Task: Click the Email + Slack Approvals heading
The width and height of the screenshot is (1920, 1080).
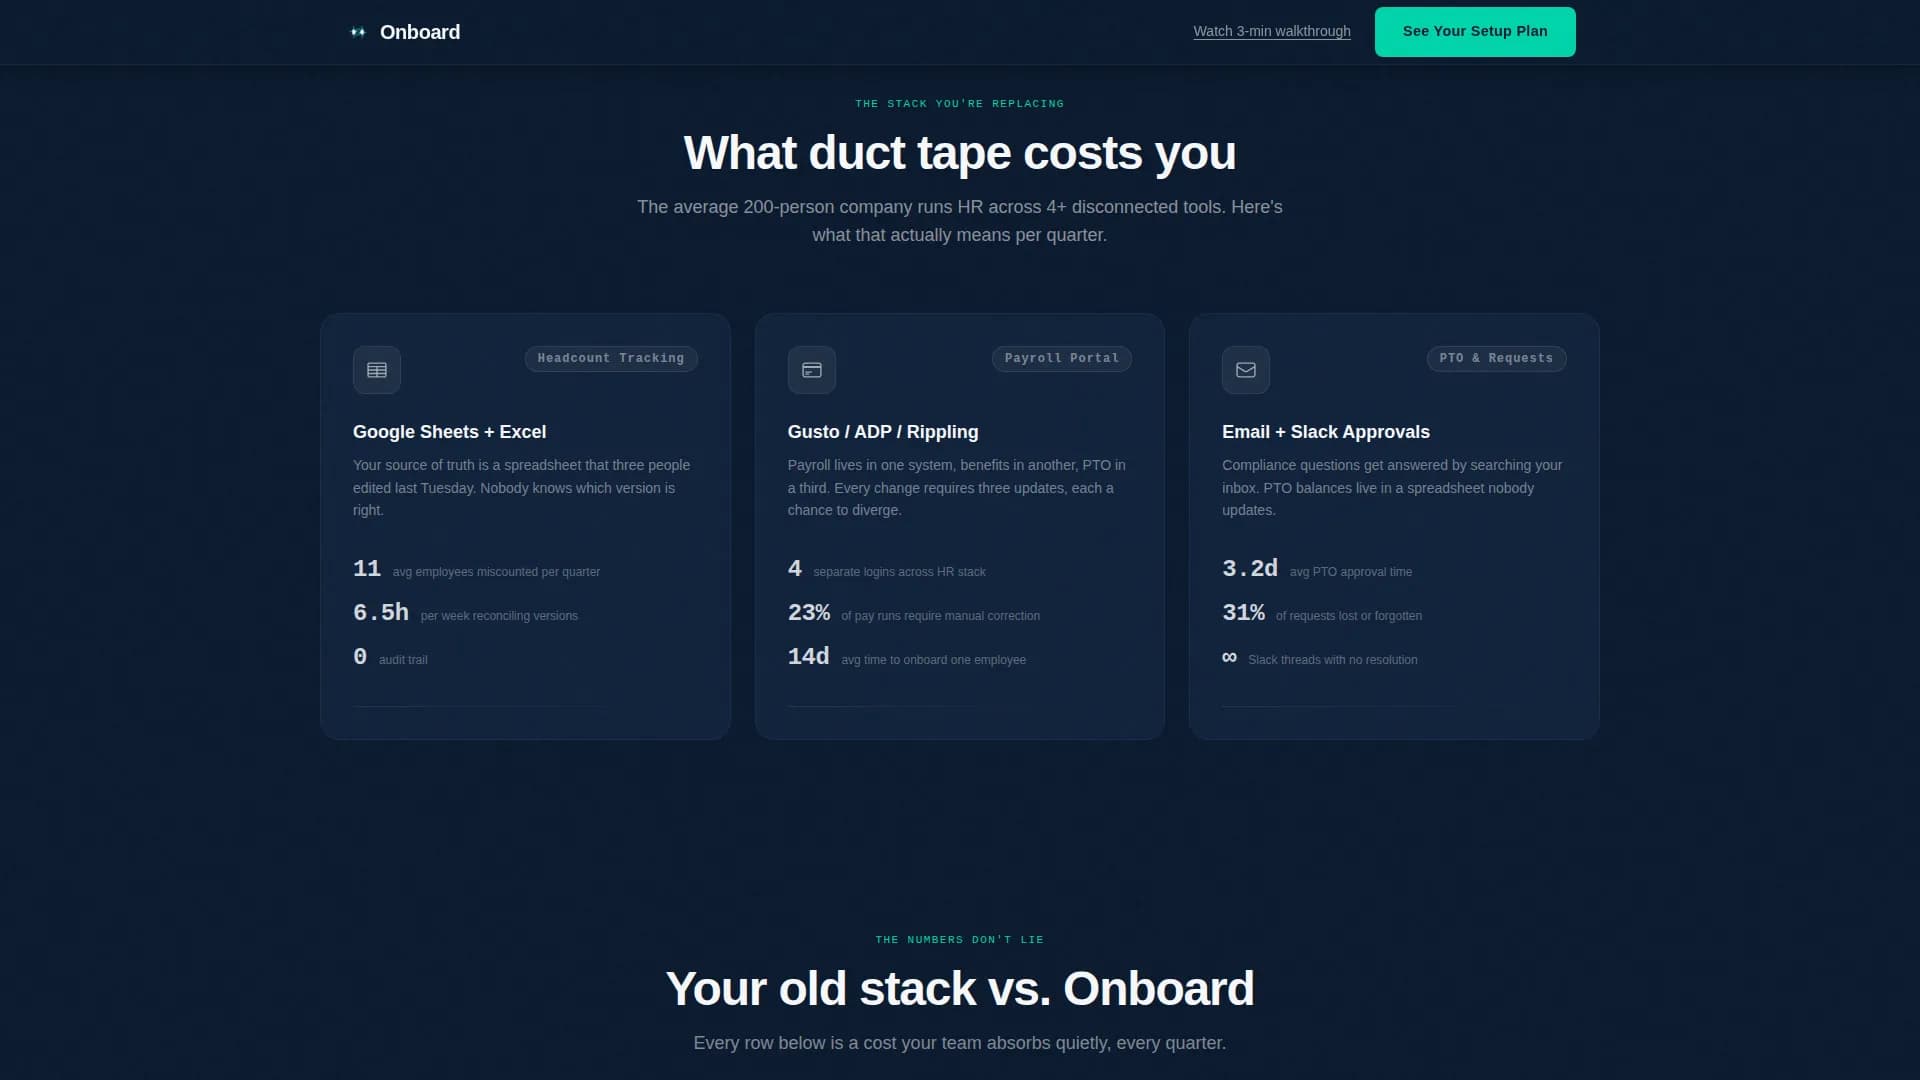Action: 1326,432
